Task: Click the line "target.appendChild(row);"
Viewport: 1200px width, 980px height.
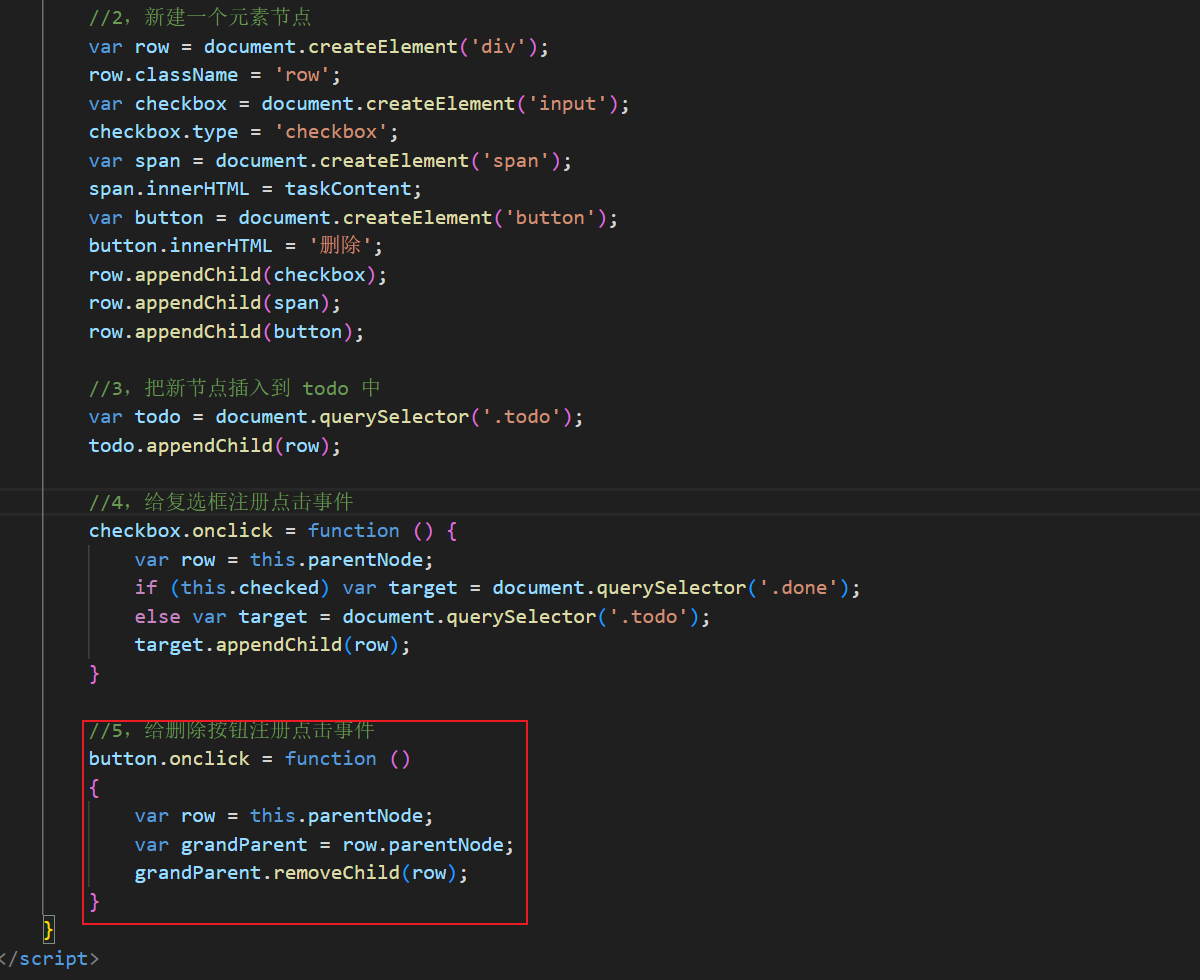Action: coord(273,645)
